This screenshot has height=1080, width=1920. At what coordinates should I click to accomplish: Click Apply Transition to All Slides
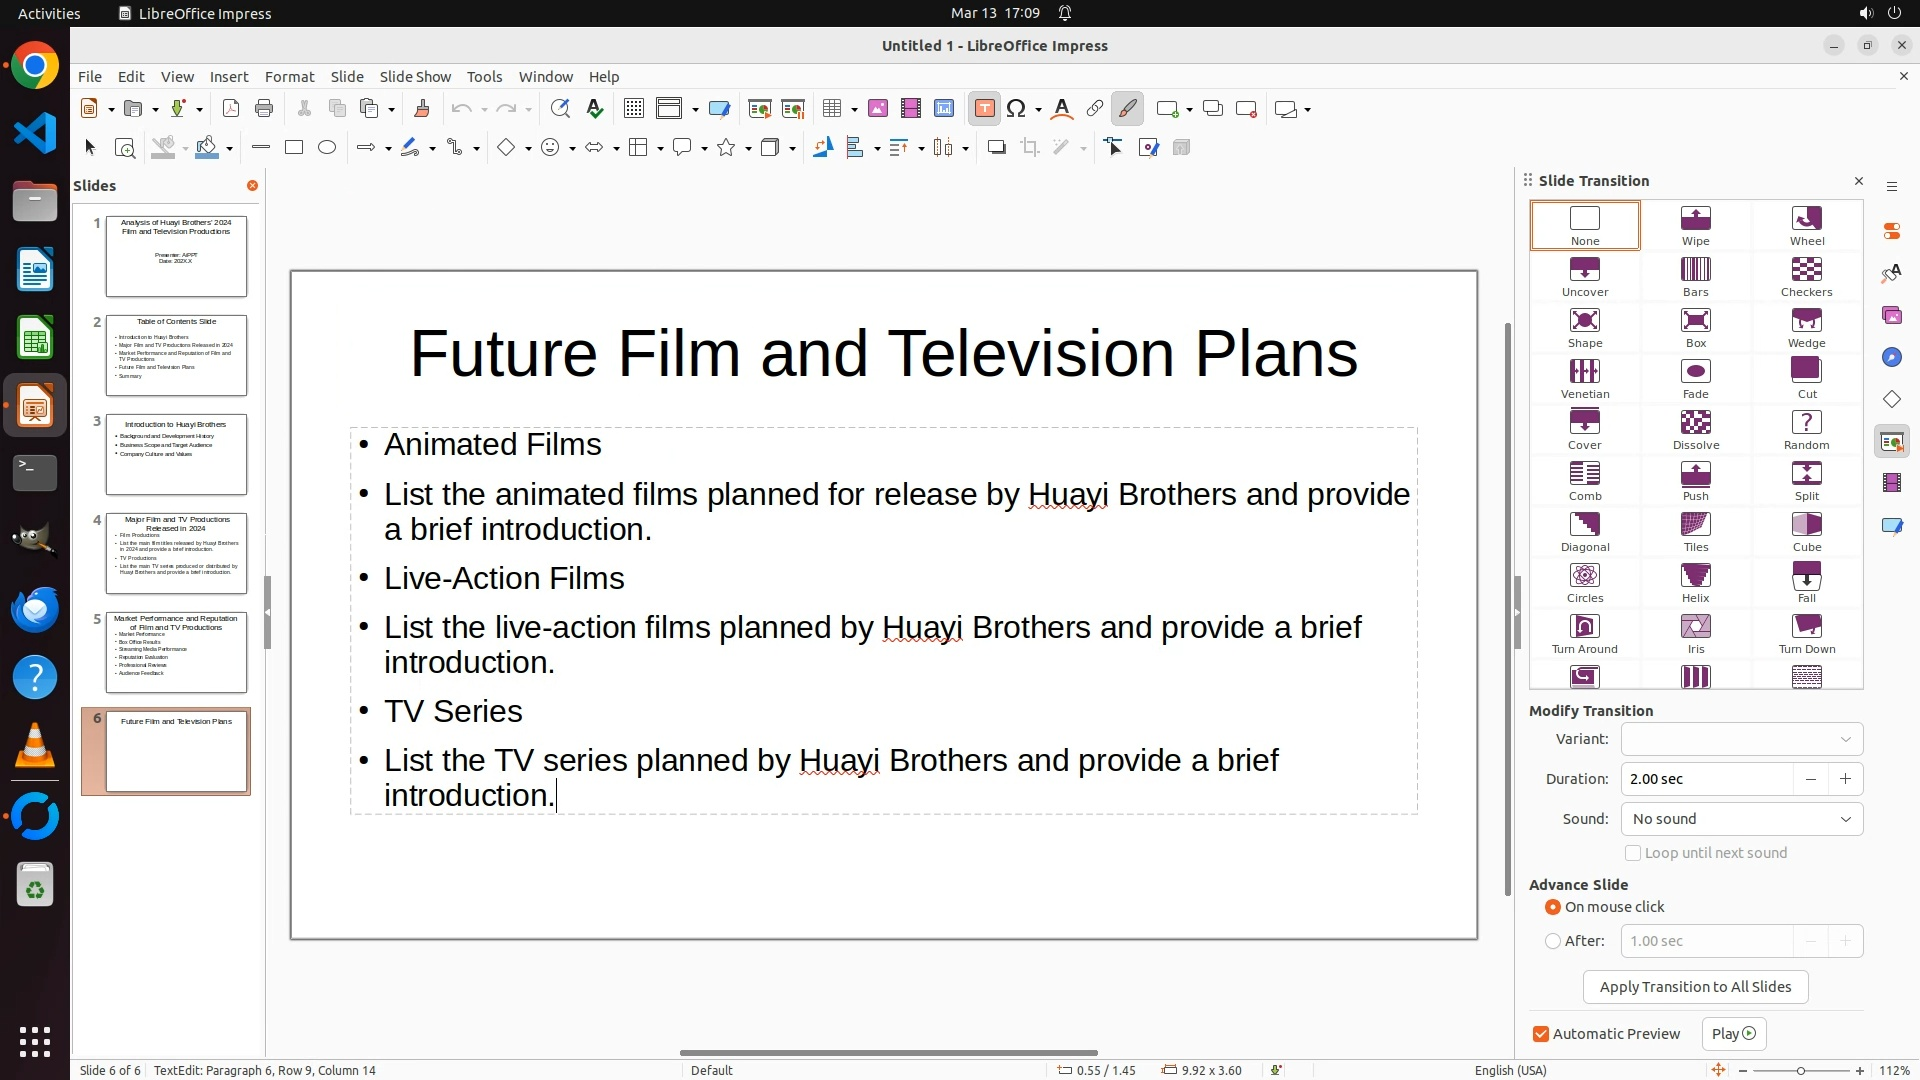(x=1695, y=987)
